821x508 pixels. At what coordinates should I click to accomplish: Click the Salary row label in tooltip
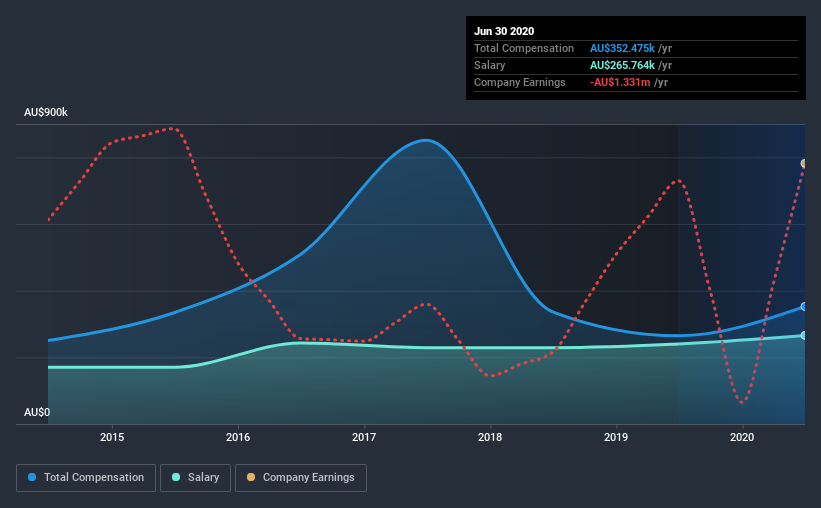(490, 65)
